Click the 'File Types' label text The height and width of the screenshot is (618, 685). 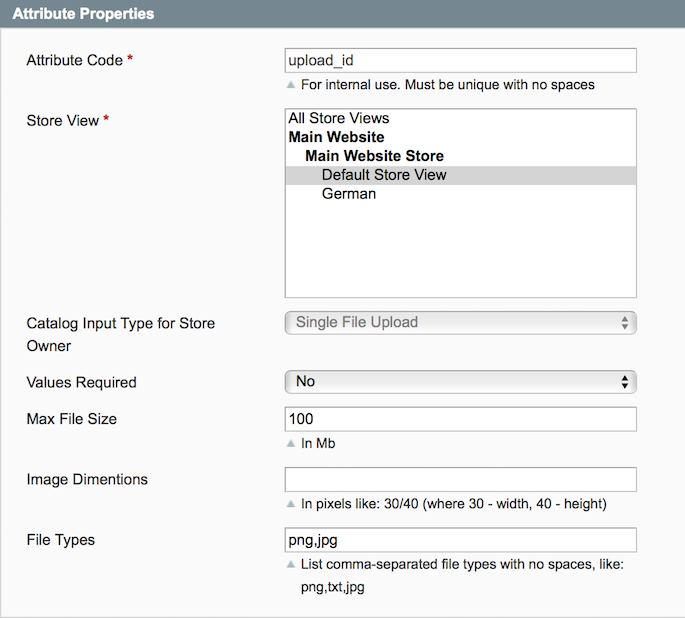(60, 540)
